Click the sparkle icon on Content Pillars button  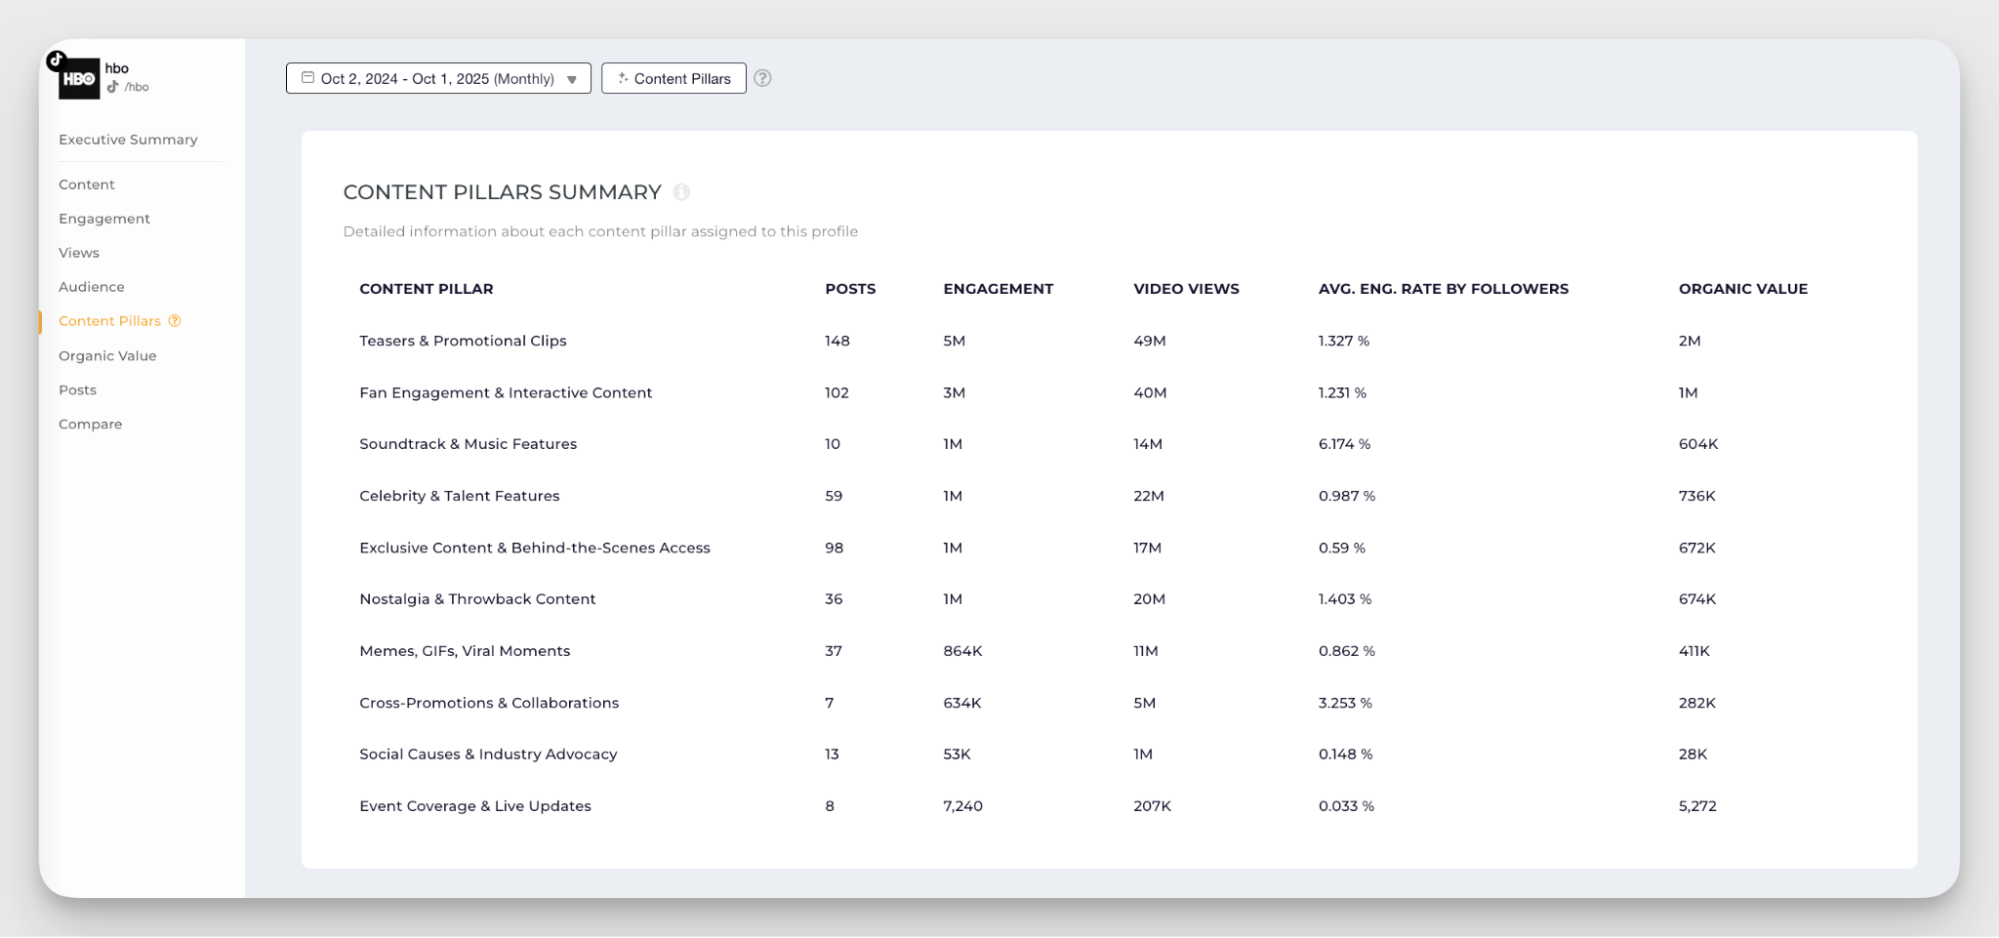pyautogui.click(x=622, y=78)
